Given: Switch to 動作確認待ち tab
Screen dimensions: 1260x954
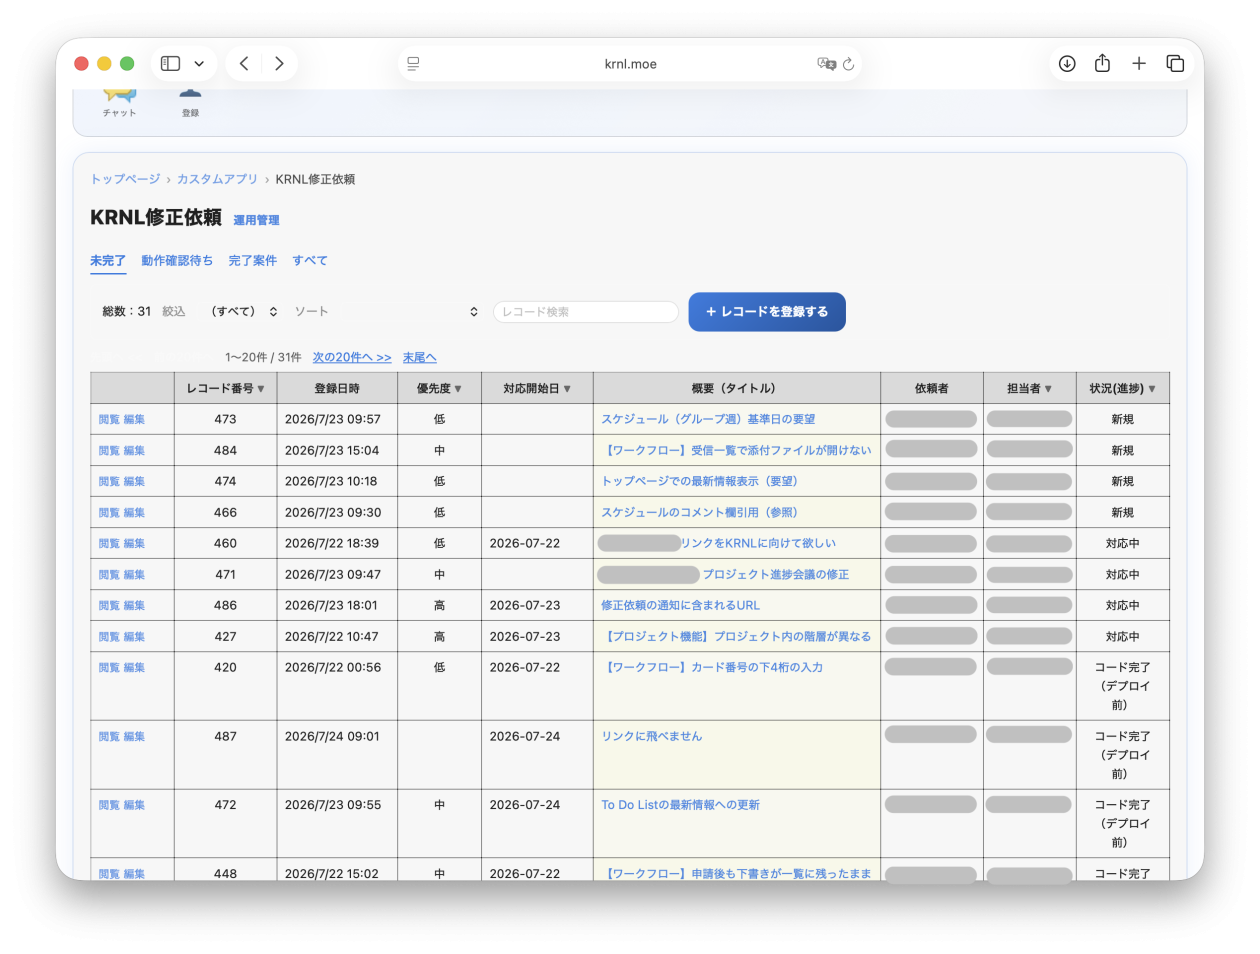Looking at the screenshot, I should [177, 260].
